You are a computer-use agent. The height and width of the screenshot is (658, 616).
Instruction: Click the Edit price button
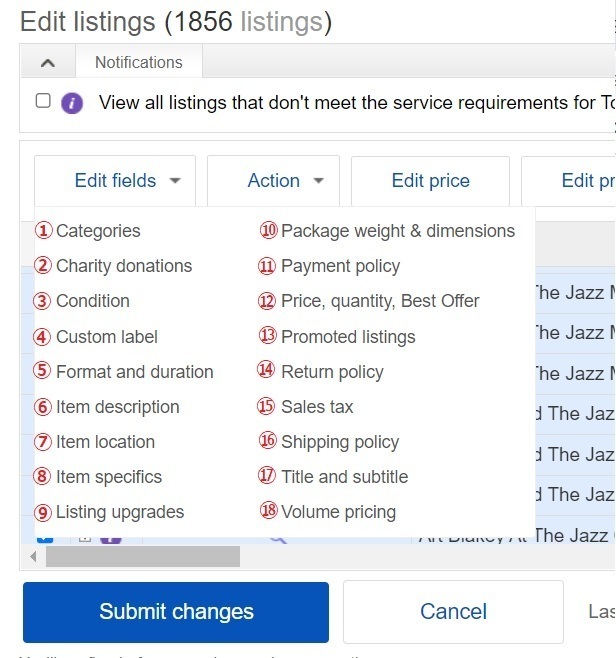point(430,181)
